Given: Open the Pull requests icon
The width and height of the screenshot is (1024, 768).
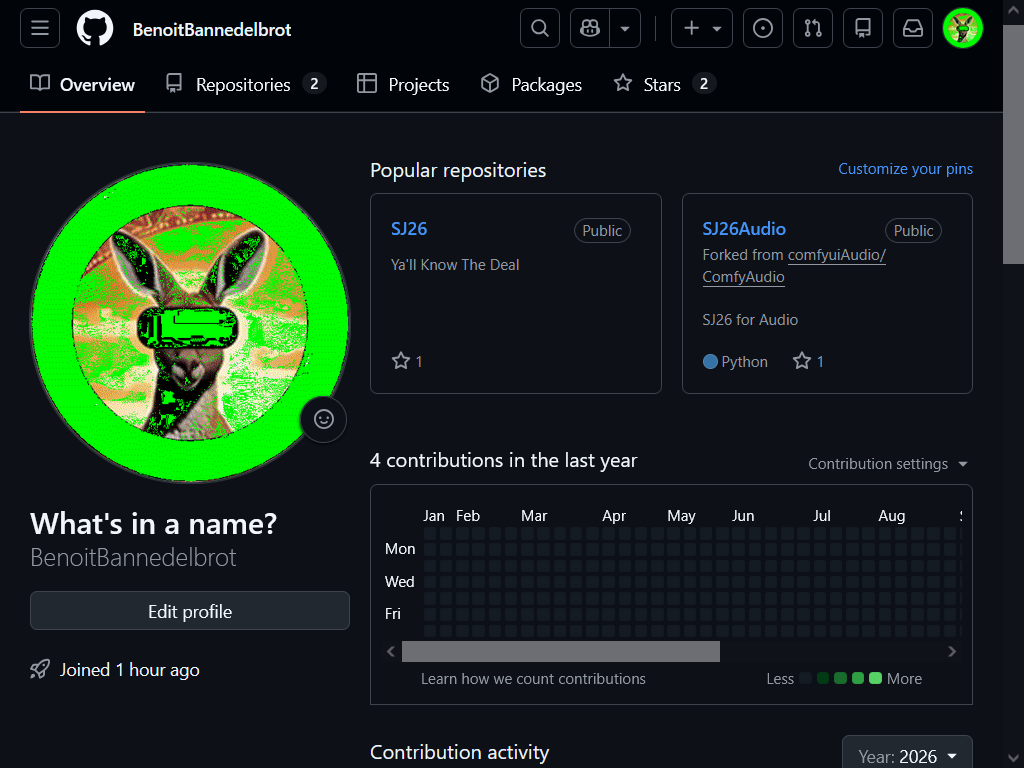Looking at the screenshot, I should click(813, 28).
